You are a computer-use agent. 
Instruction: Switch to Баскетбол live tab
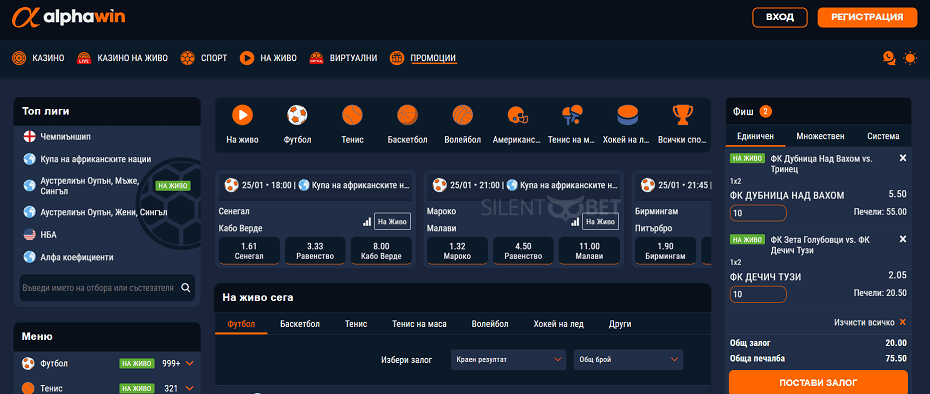click(300, 324)
